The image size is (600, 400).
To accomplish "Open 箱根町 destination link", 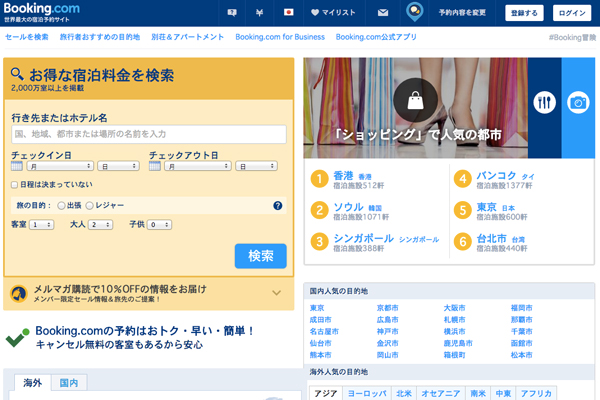I will [x=454, y=355].
